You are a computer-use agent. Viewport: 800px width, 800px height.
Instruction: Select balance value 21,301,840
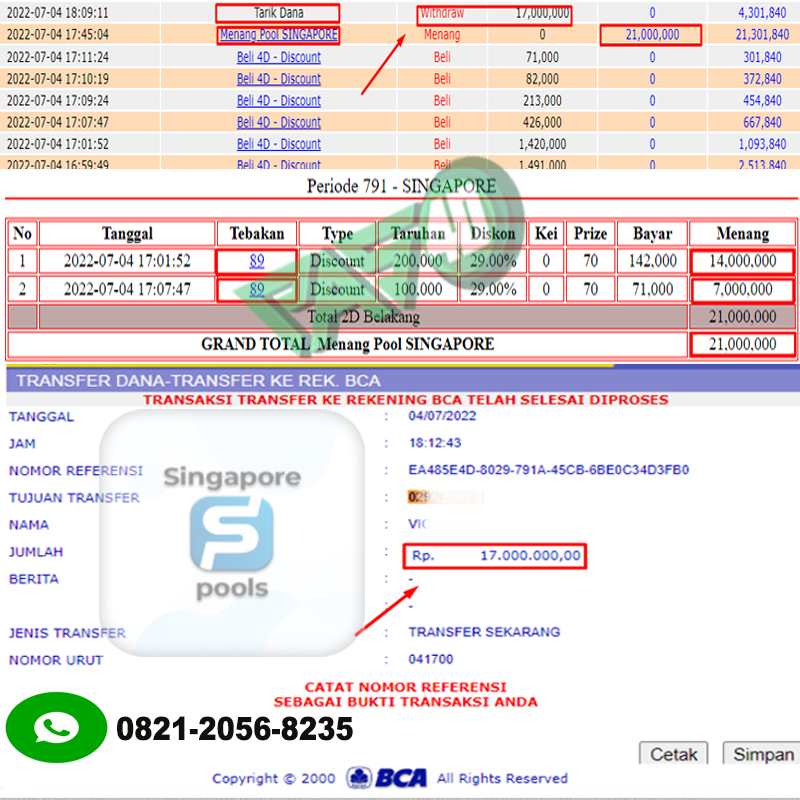pos(762,35)
